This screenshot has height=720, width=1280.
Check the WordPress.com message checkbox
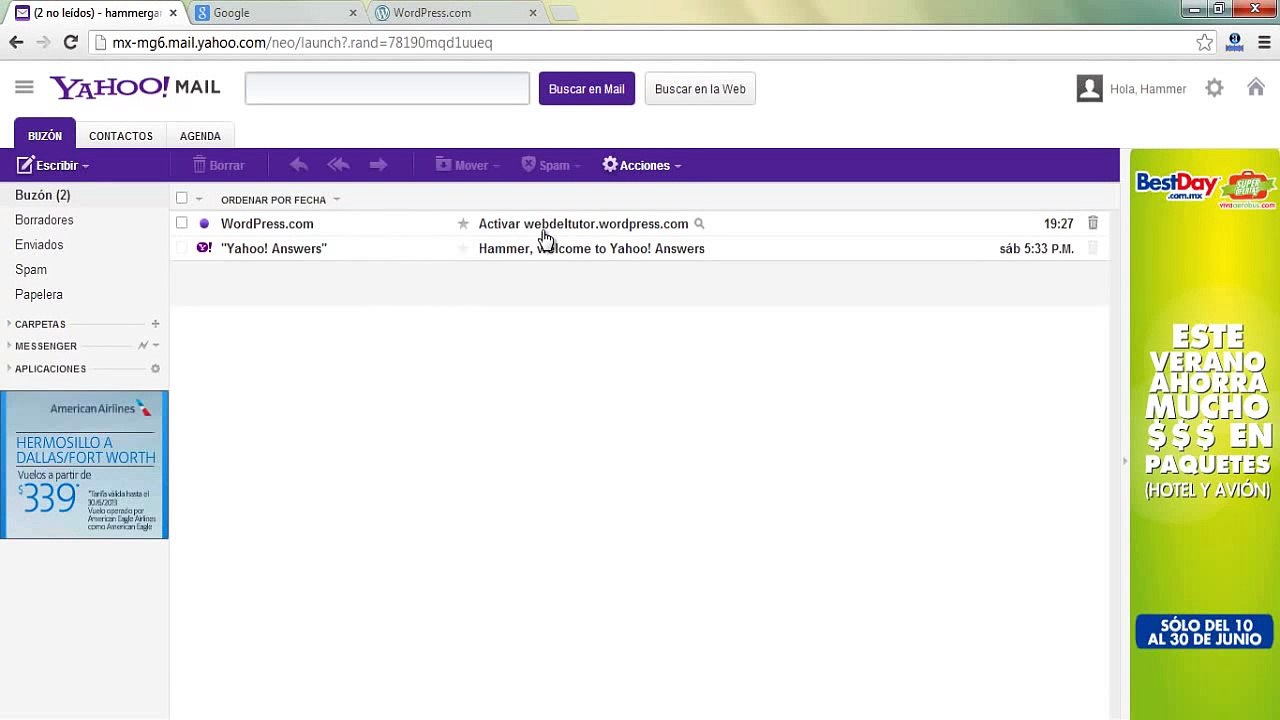pos(181,223)
